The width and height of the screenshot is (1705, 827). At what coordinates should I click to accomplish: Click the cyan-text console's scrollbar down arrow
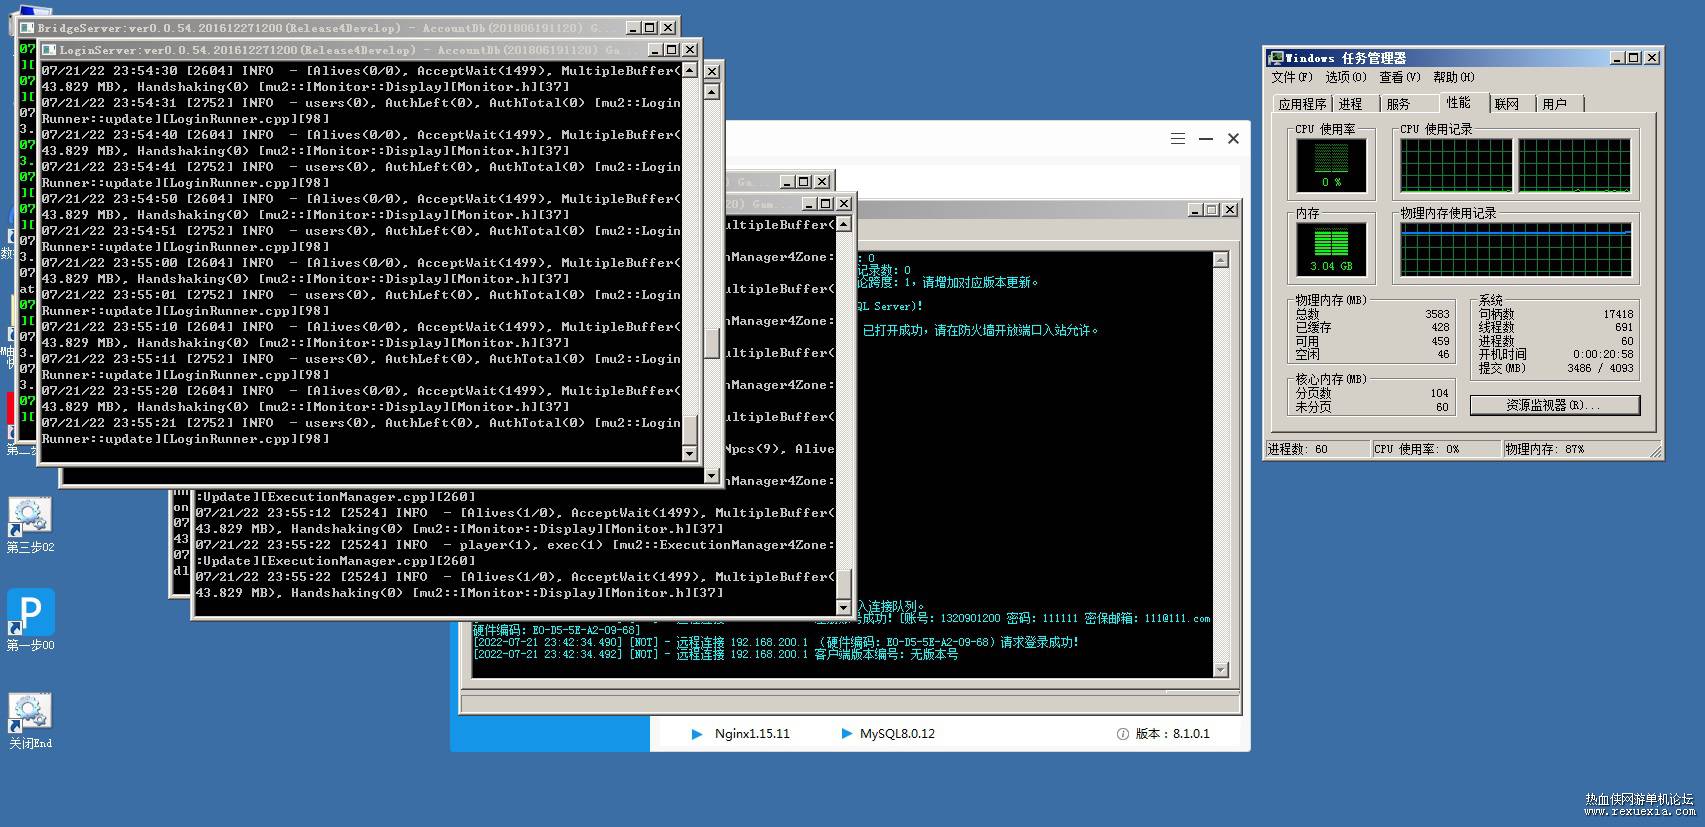pyautogui.click(x=1220, y=670)
